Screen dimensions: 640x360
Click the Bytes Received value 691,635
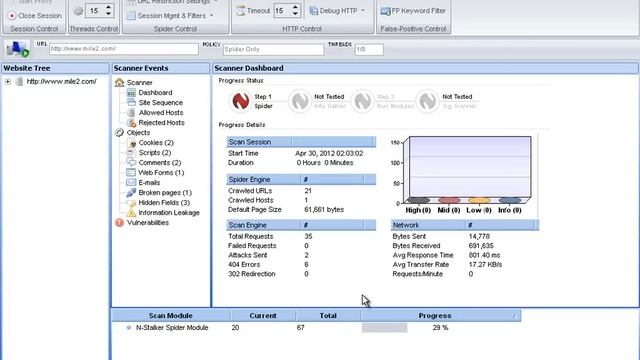pos(481,246)
